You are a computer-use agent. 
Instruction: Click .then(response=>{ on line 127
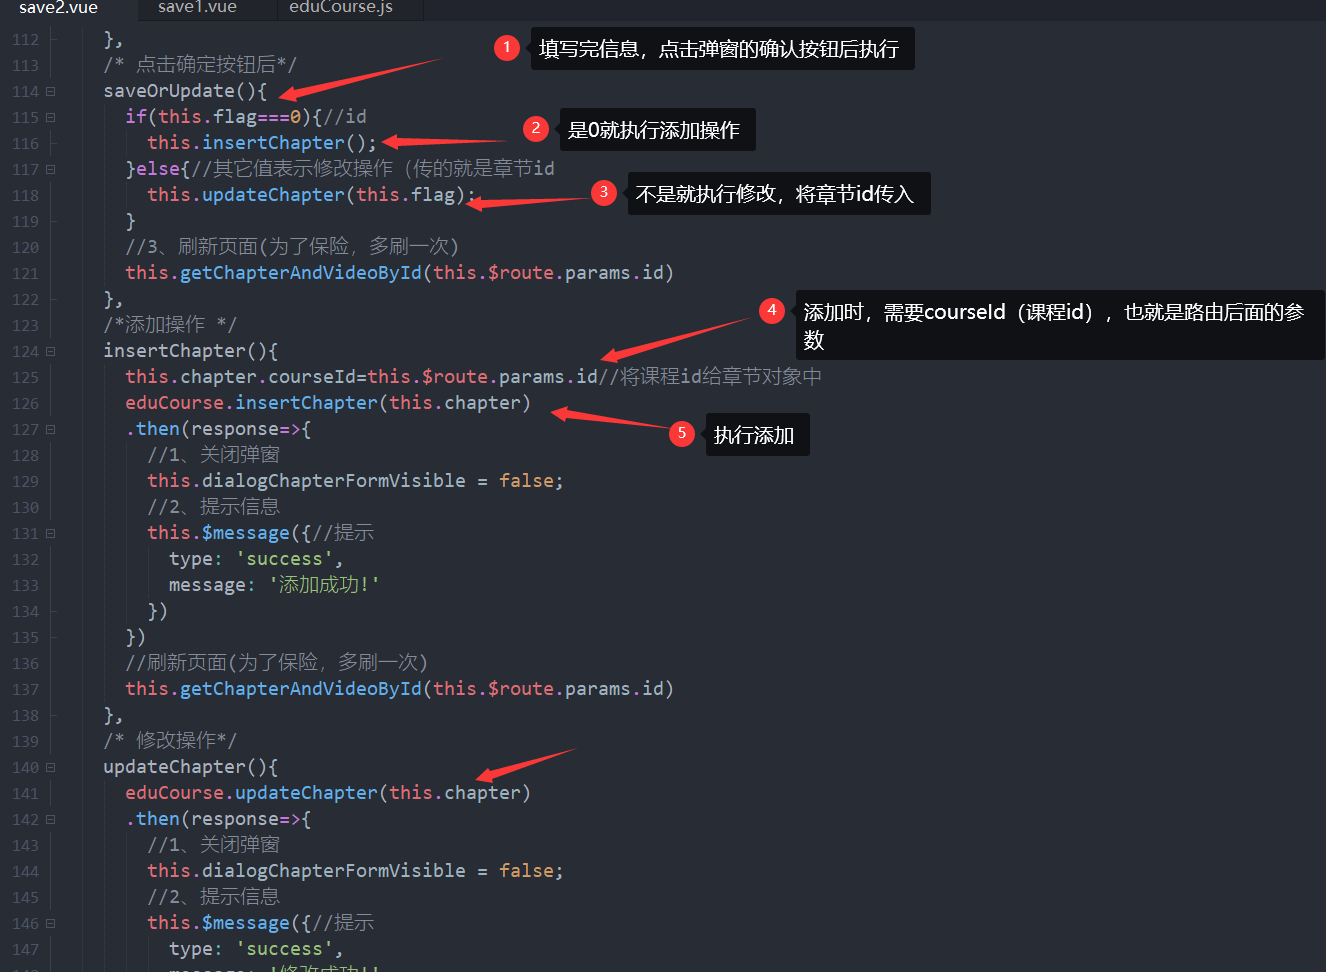tap(218, 429)
